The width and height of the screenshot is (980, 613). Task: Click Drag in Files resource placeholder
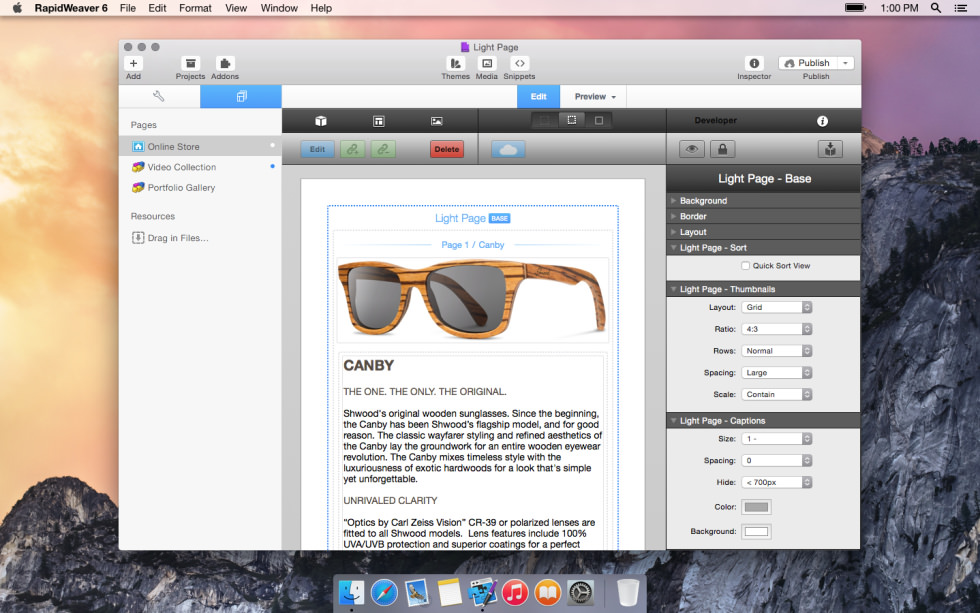[x=170, y=237]
